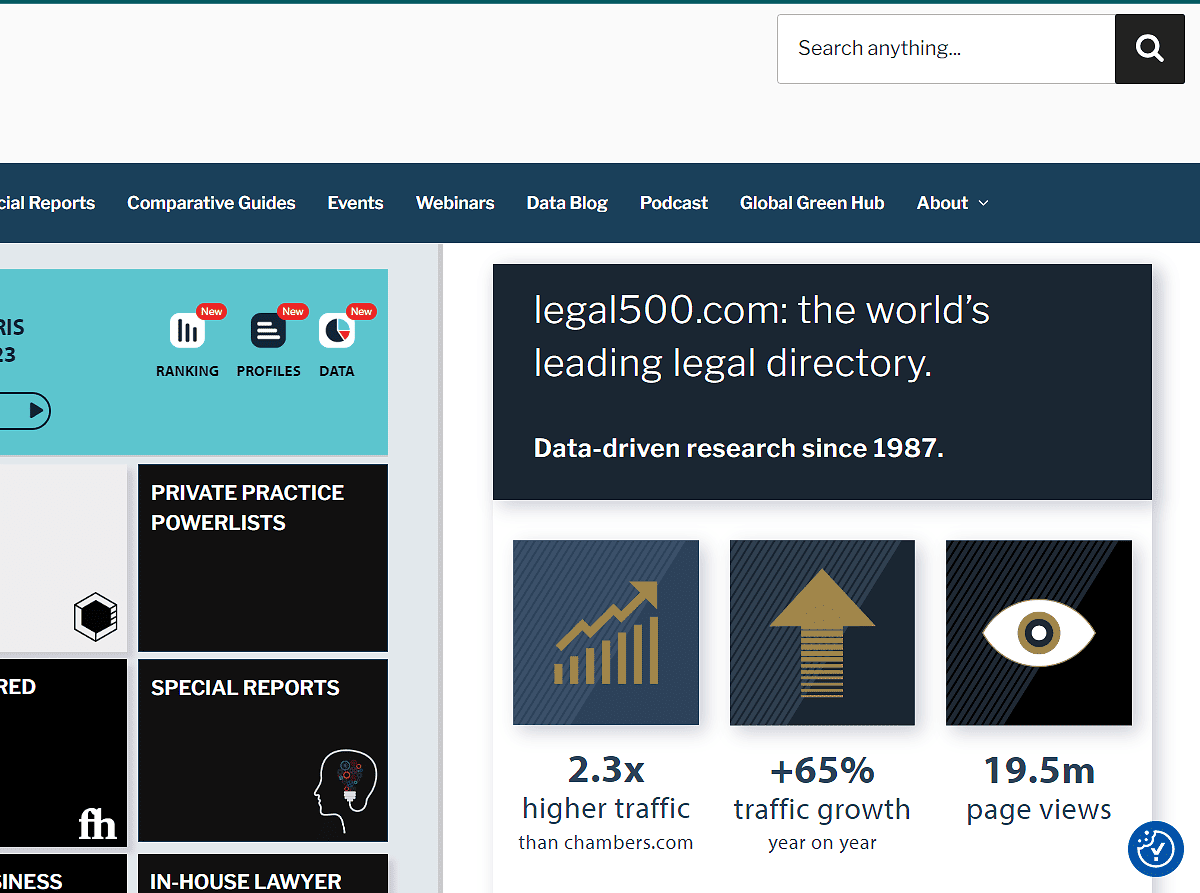Select the Profiles icon

click(x=268, y=330)
